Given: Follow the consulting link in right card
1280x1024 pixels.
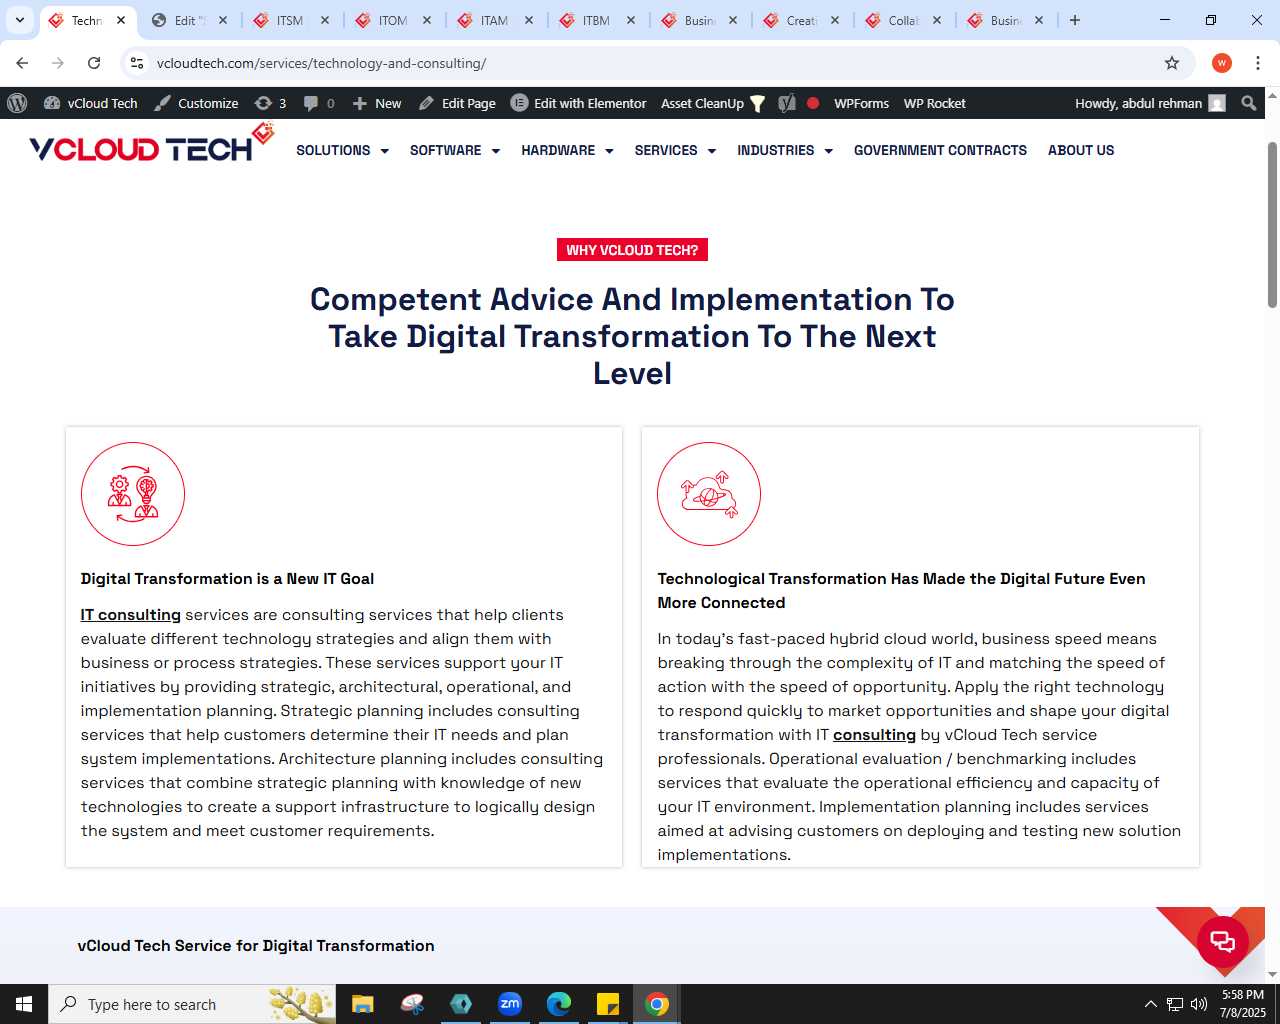Looking at the screenshot, I should point(874,735).
